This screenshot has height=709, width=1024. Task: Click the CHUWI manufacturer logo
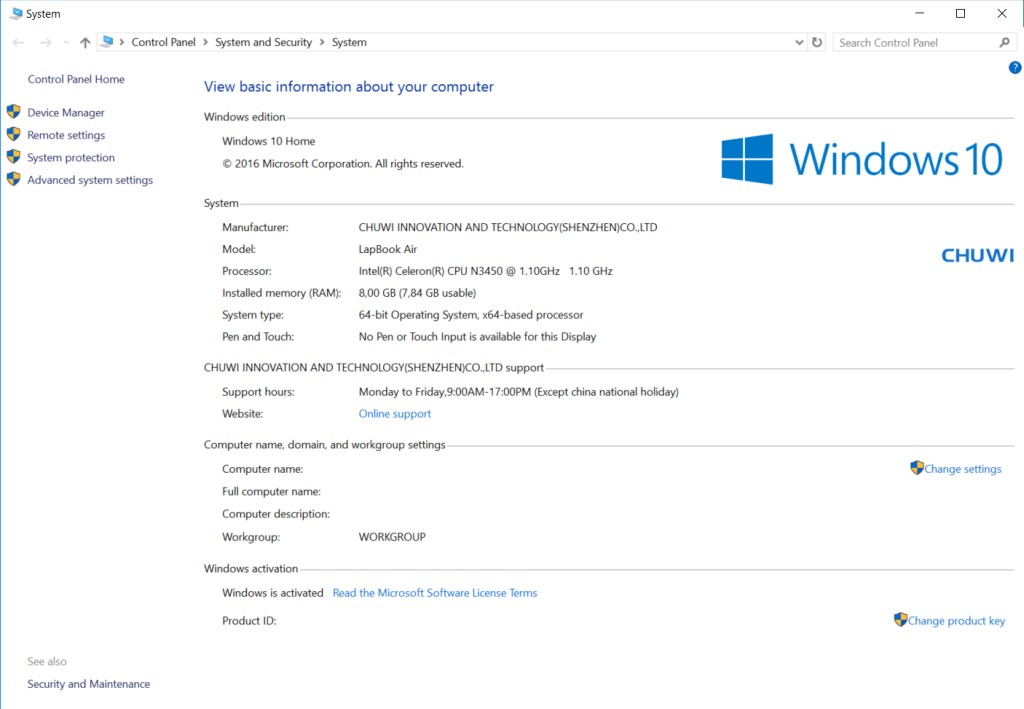coord(977,255)
